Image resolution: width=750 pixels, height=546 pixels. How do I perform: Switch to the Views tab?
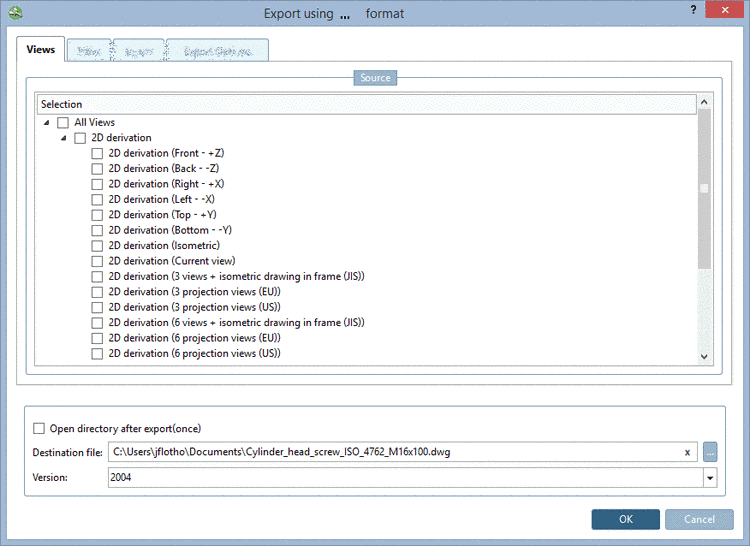41,49
